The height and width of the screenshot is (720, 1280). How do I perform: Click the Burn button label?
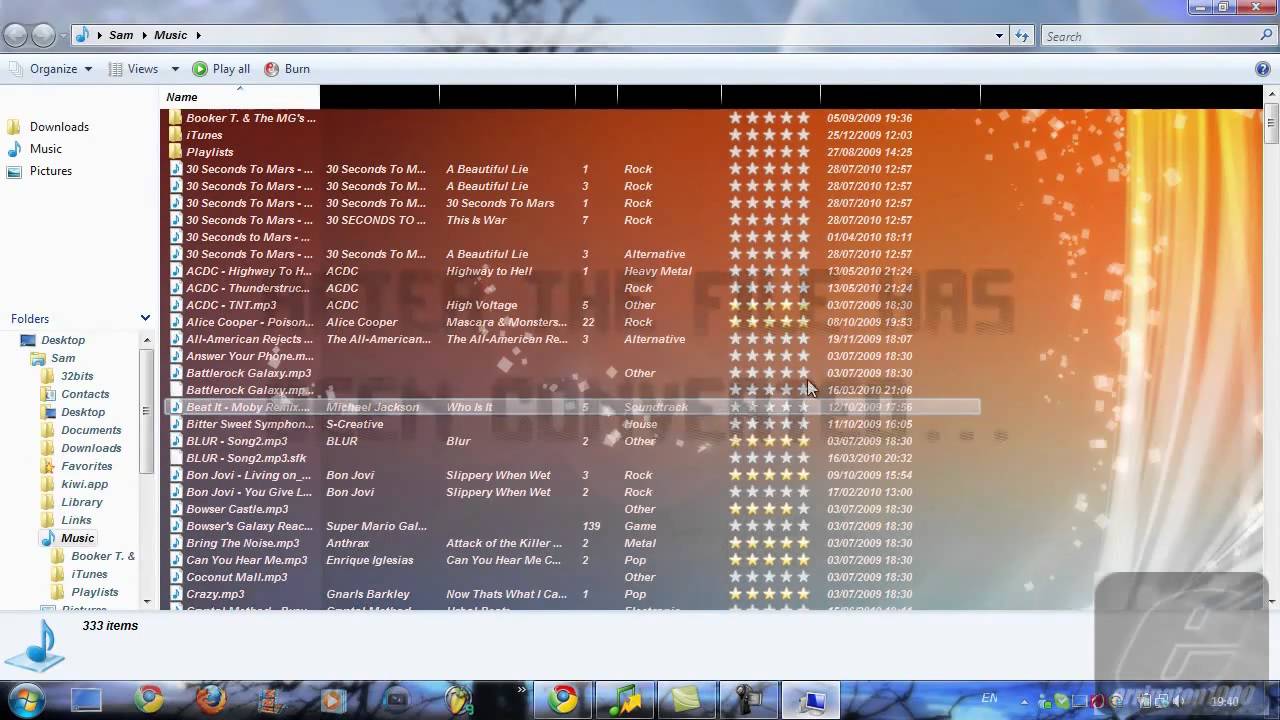click(x=297, y=69)
